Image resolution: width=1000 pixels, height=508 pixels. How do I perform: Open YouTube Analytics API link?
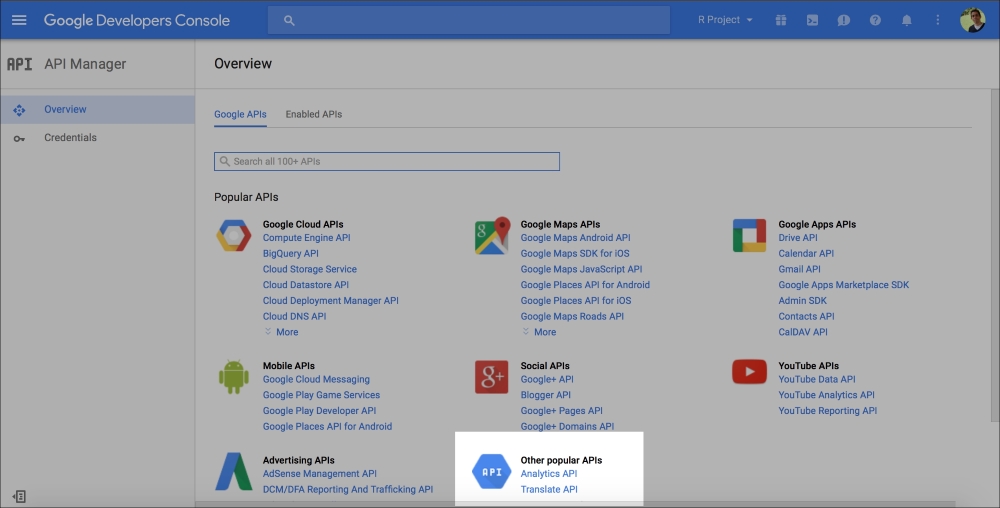(827, 395)
